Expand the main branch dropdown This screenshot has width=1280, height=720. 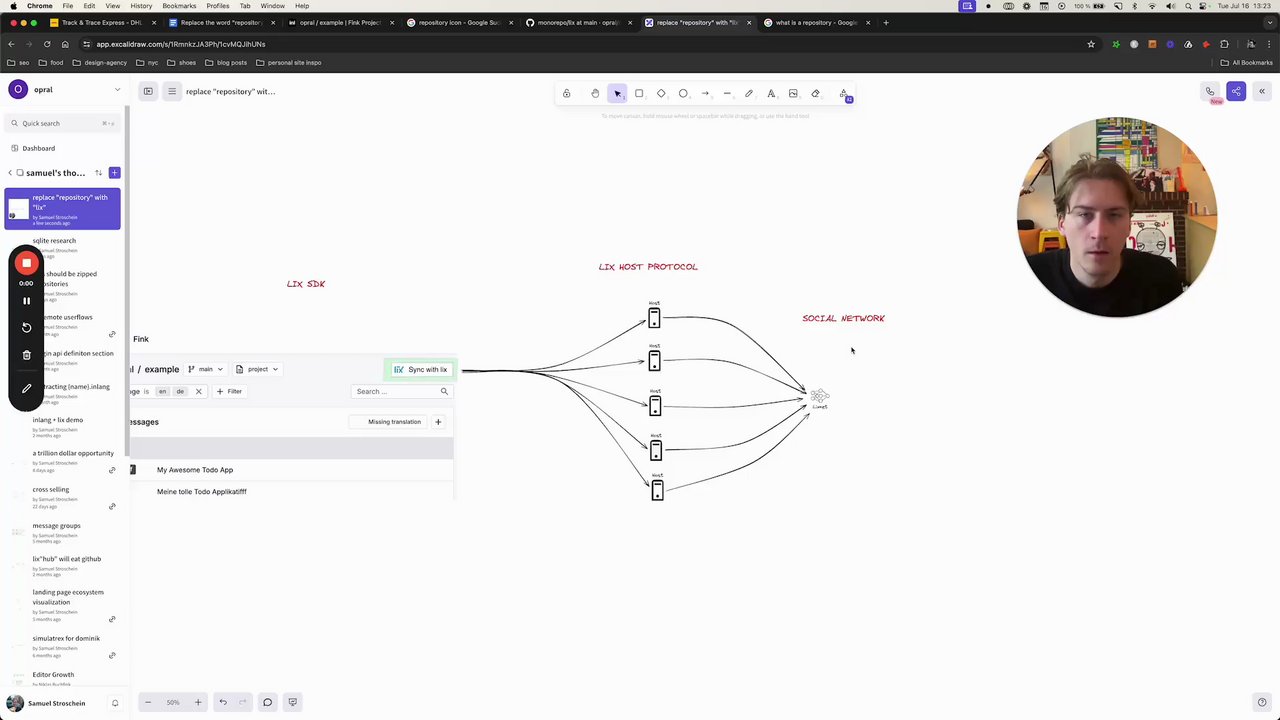(x=206, y=369)
